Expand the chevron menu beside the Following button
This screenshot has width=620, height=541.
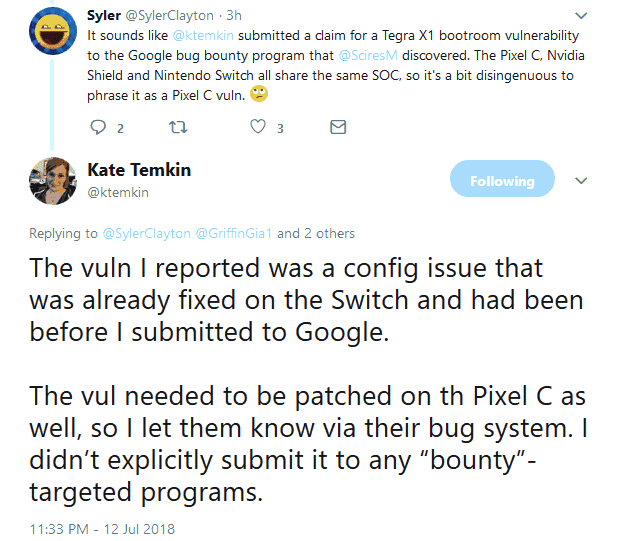(581, 181)
